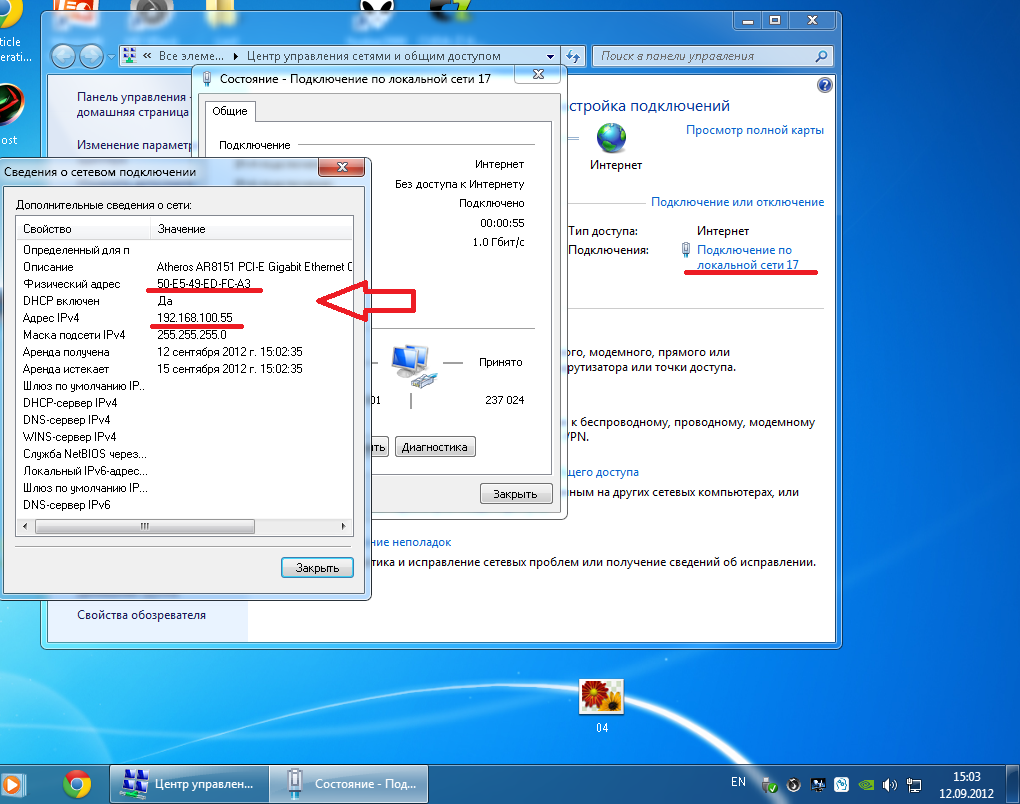Click the safely remove hardware tray icon
Image resolution: width=1020 pixels, height=804 pixels.
(770, 786)
